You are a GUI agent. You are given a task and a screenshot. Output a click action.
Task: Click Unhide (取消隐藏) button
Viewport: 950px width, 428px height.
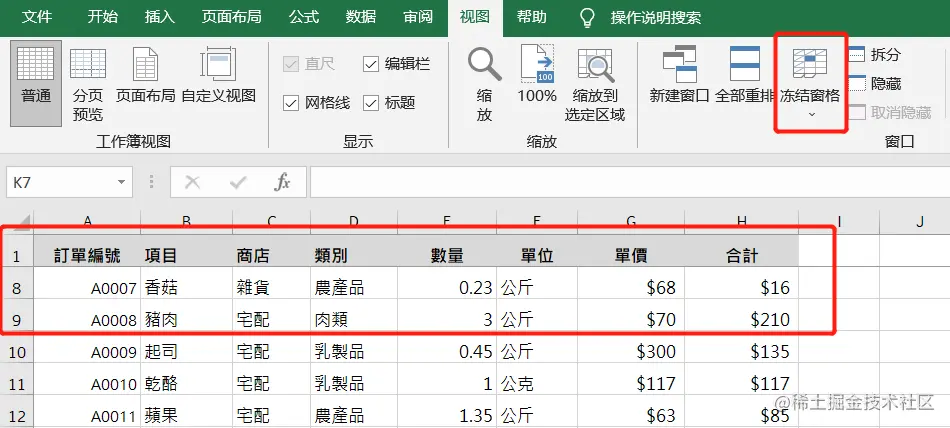coord(890,112)
